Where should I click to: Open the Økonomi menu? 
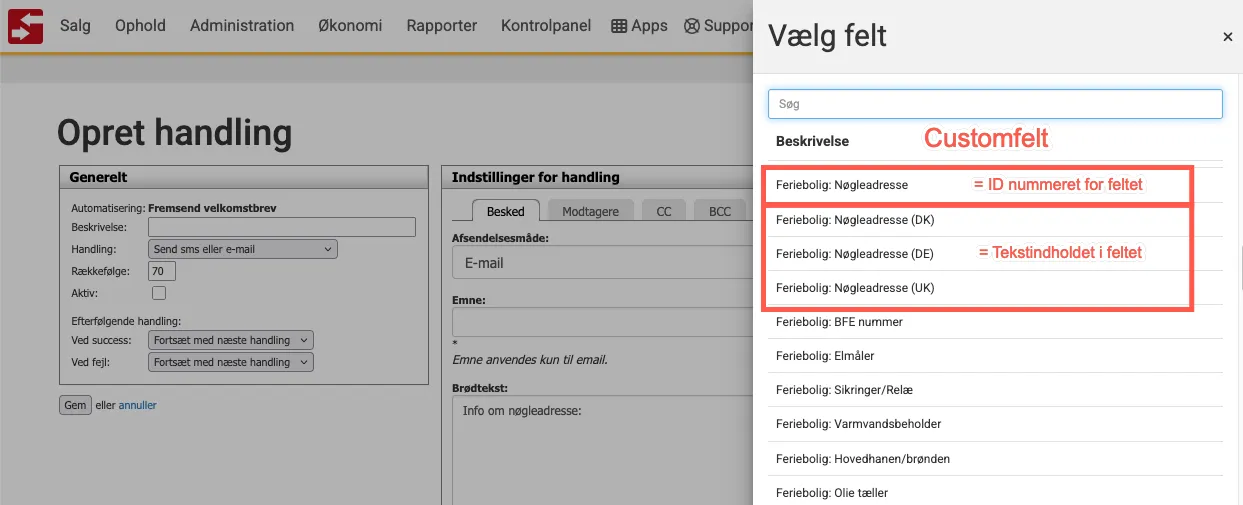coord(350,26)
